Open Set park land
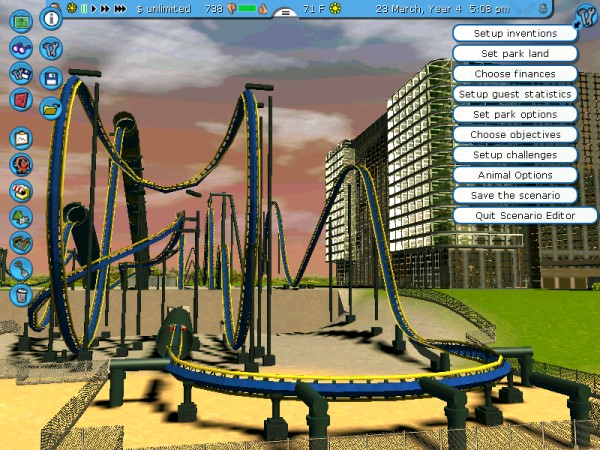600x450 pixels. (515, 54)
